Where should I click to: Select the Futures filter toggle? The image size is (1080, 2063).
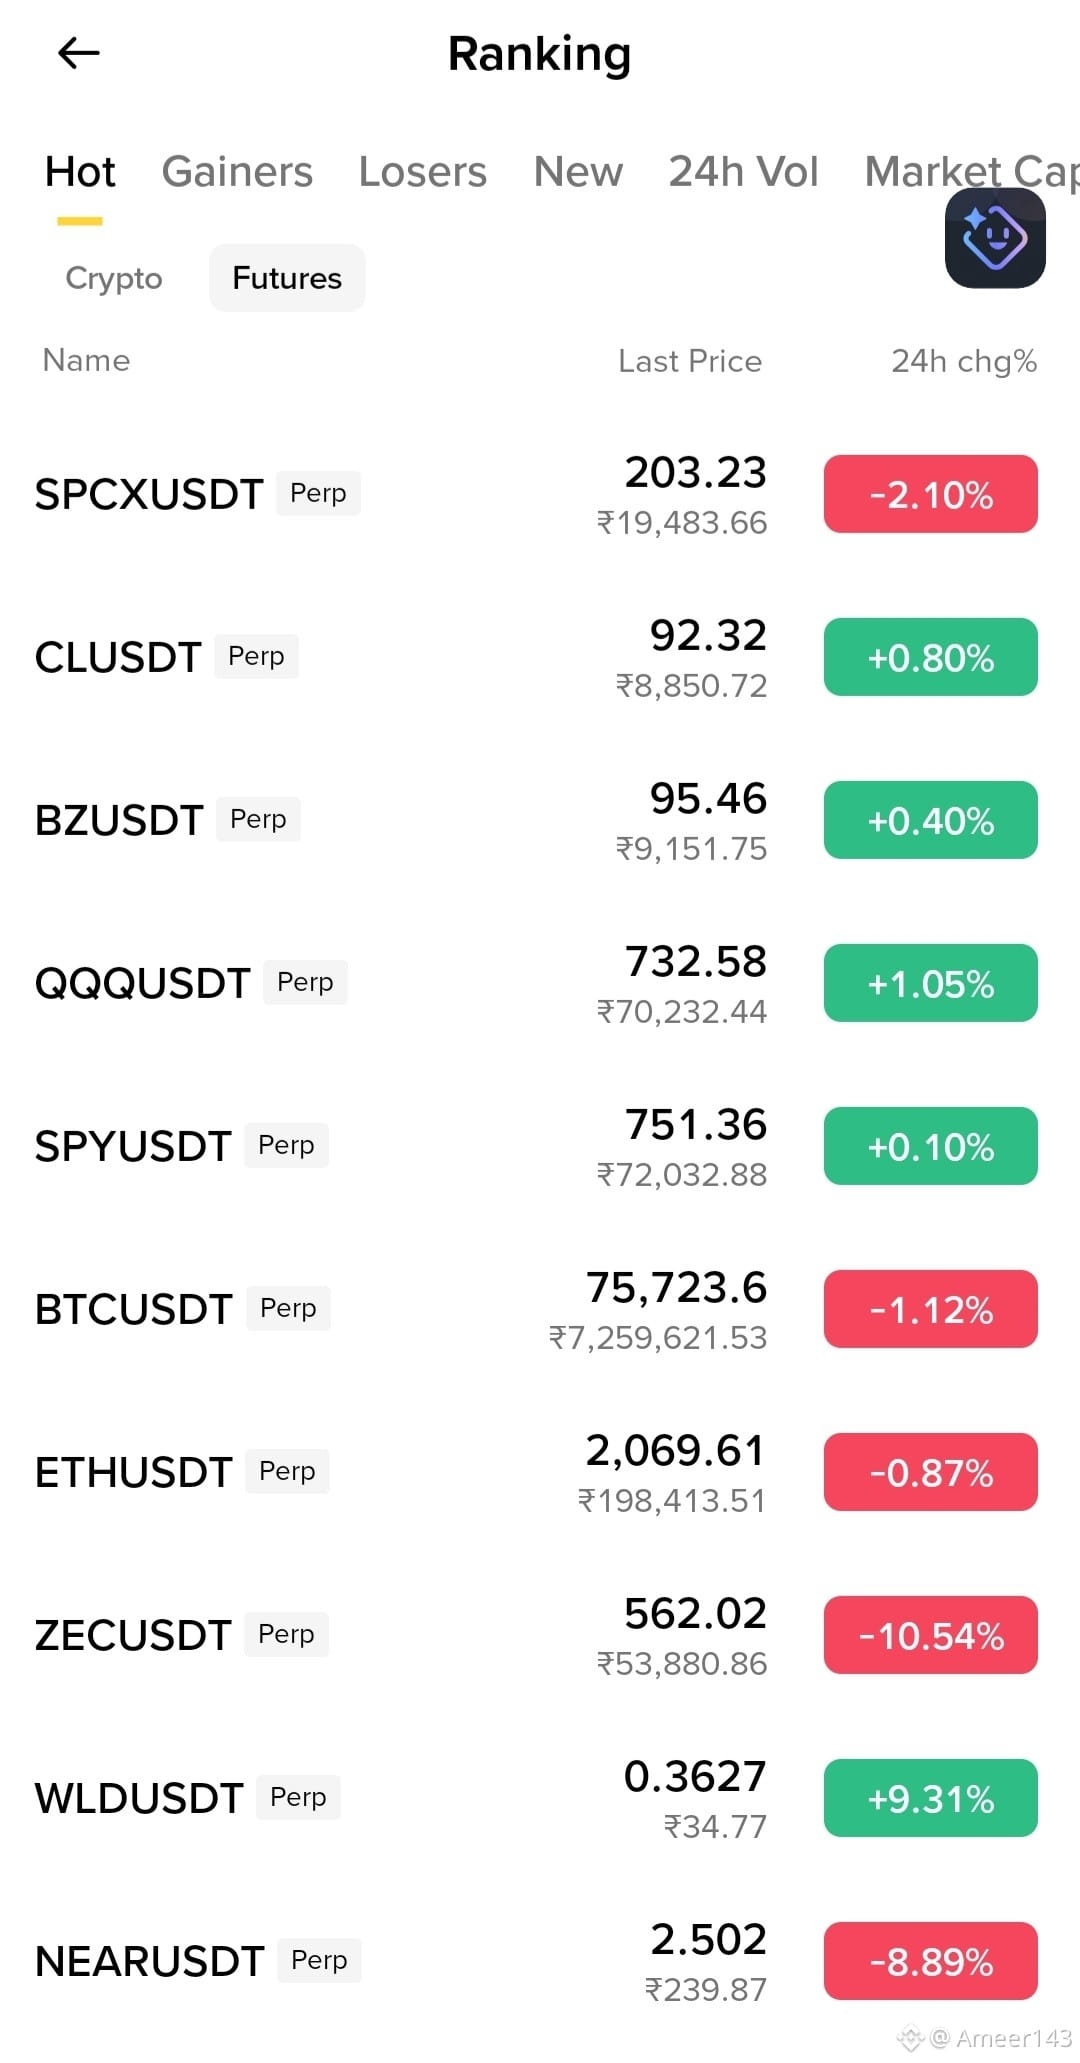pyautogui.click(x=287, y=278)
